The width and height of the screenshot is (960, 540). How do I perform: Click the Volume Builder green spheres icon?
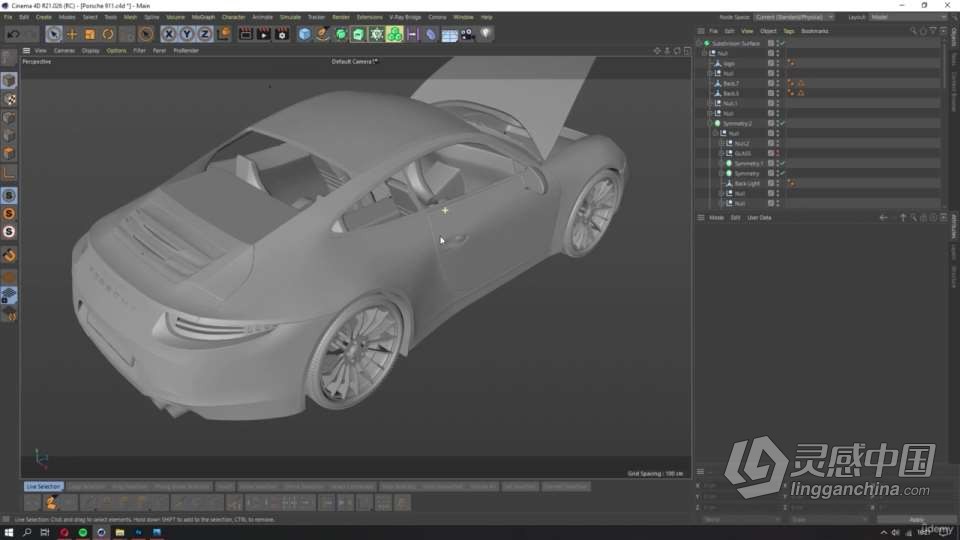coord(395,34)
